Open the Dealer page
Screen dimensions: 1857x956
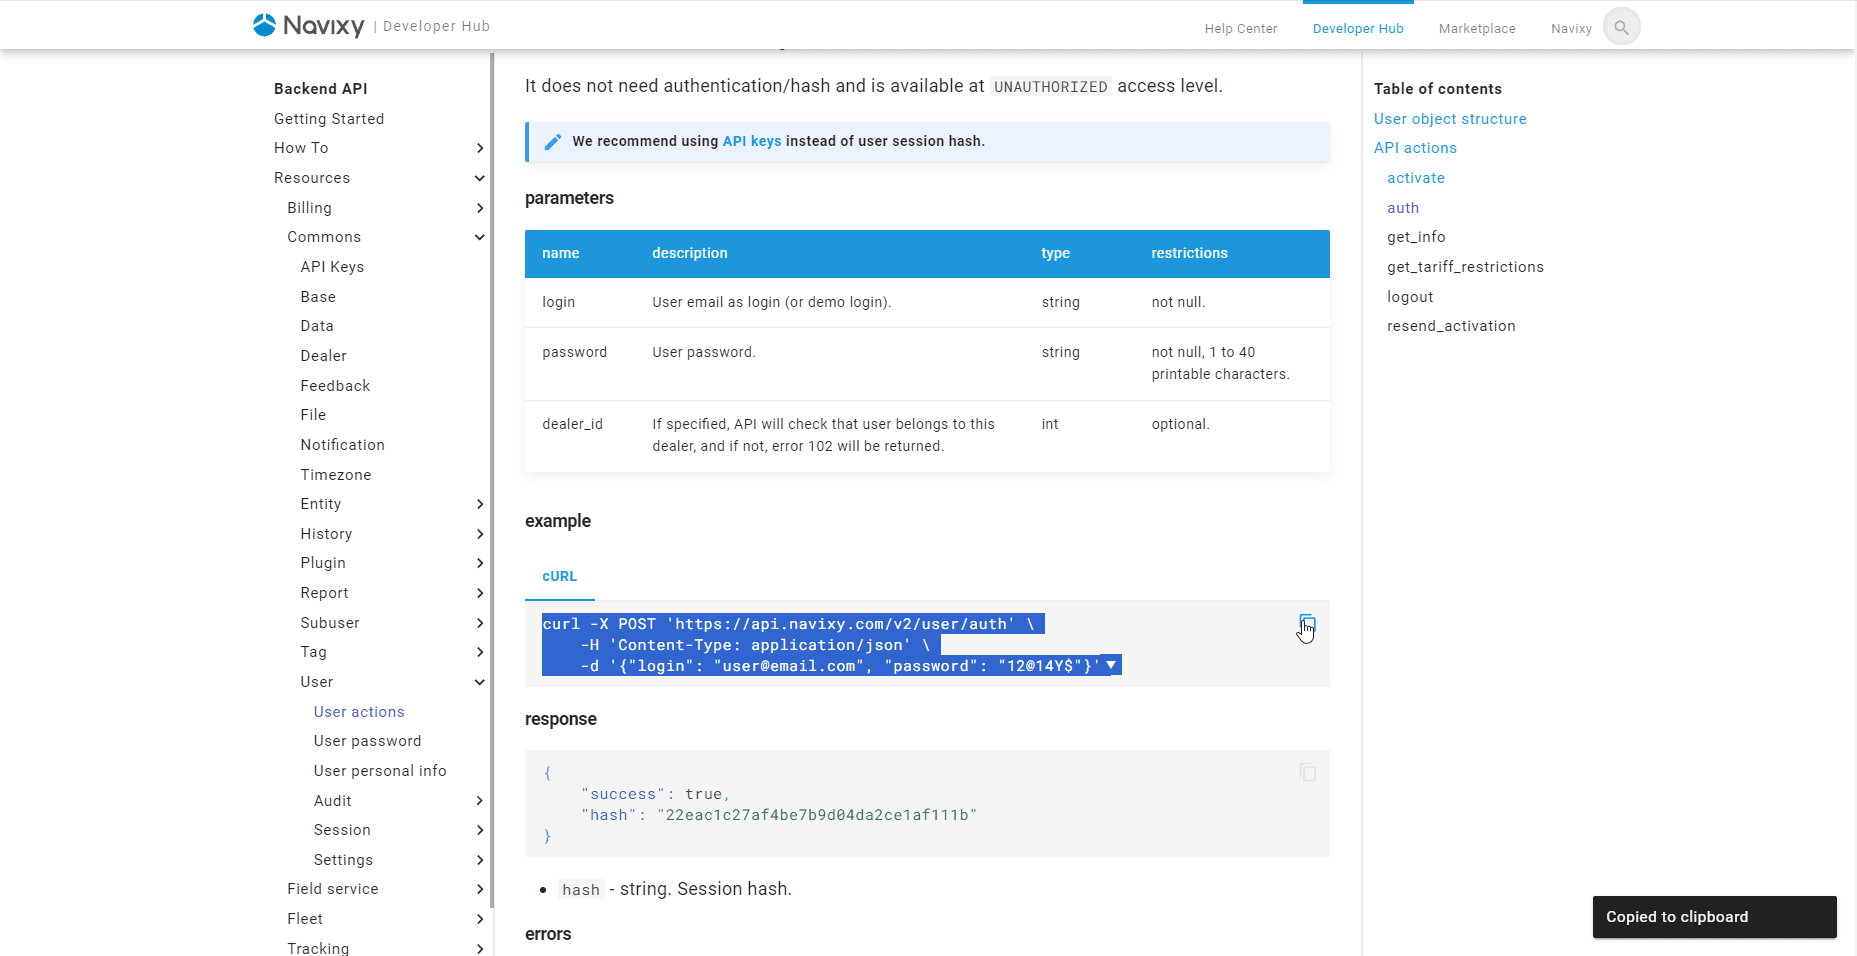pos(324,356)
